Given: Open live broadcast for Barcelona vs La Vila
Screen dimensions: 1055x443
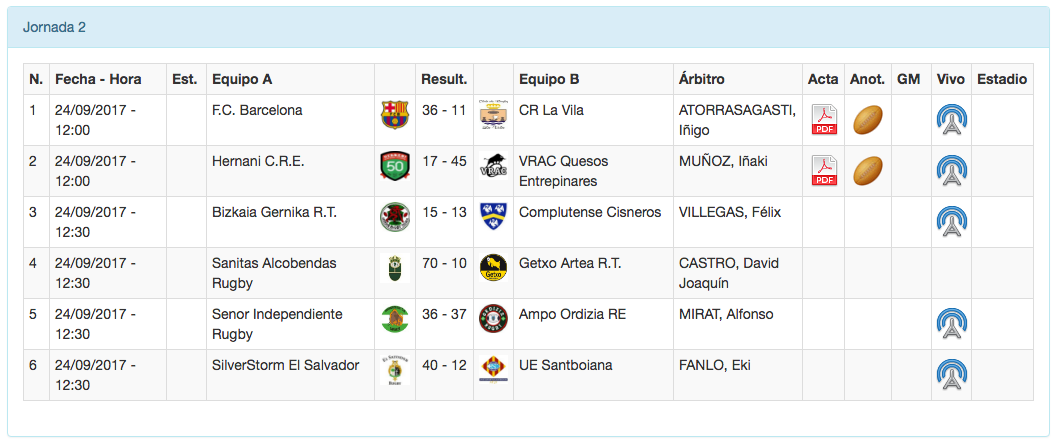Looking at the screenshot, I should 951,120.
